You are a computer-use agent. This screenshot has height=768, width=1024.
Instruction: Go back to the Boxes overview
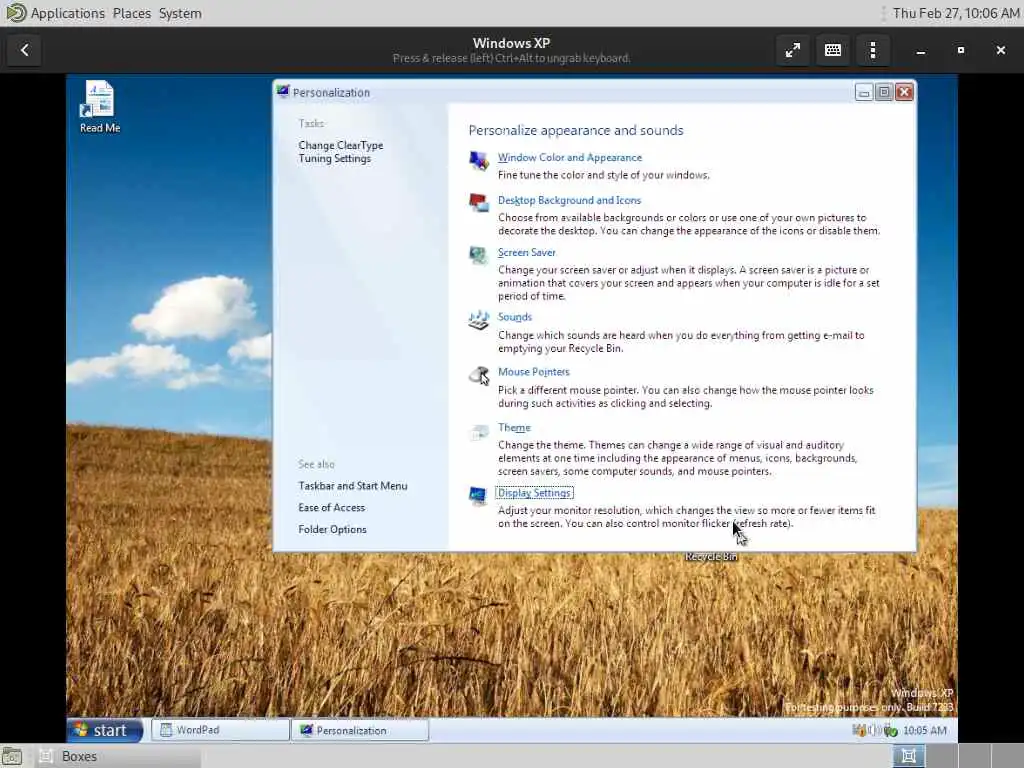[x=25, y=50]
